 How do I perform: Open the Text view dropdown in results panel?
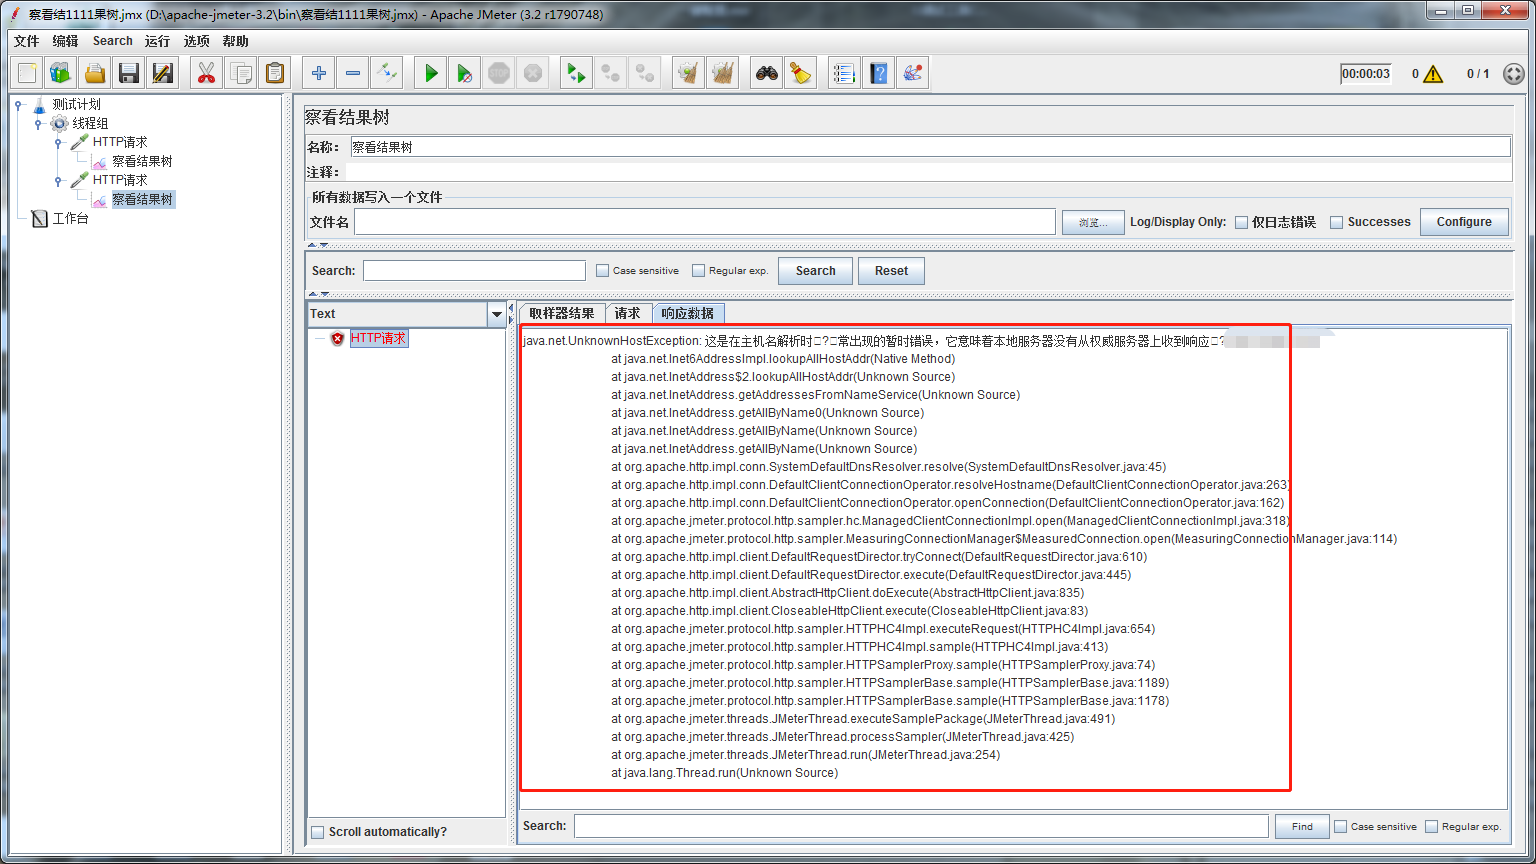point(496,313)
